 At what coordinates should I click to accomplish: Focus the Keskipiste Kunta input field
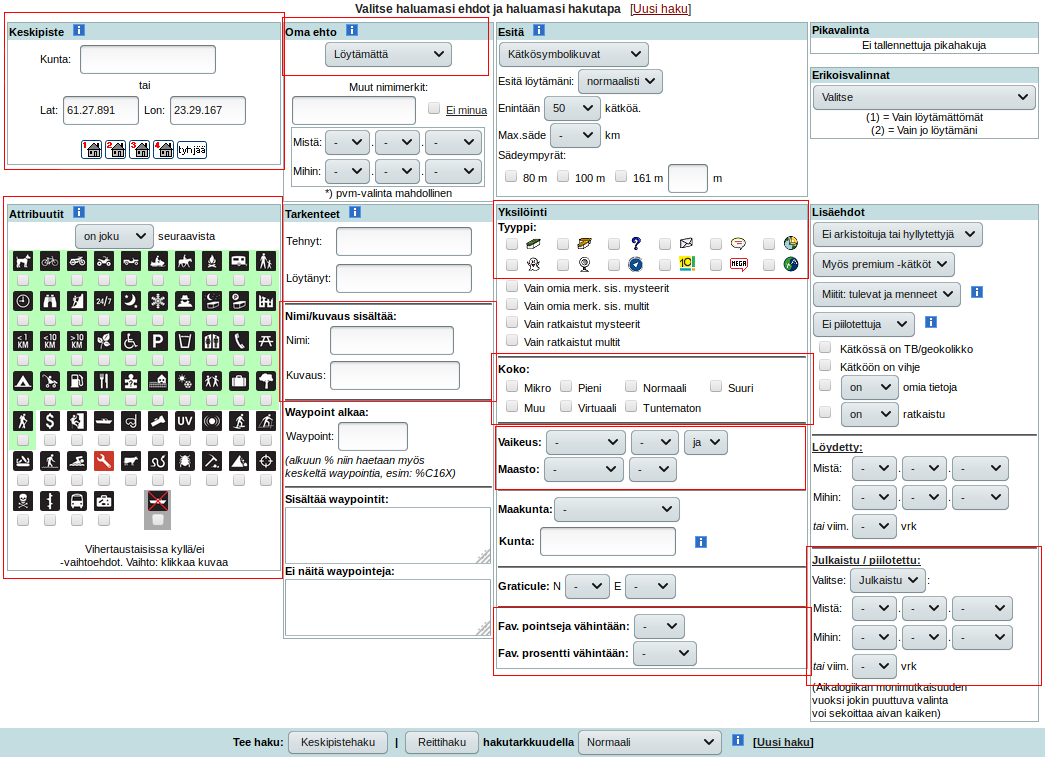(148, 59)
